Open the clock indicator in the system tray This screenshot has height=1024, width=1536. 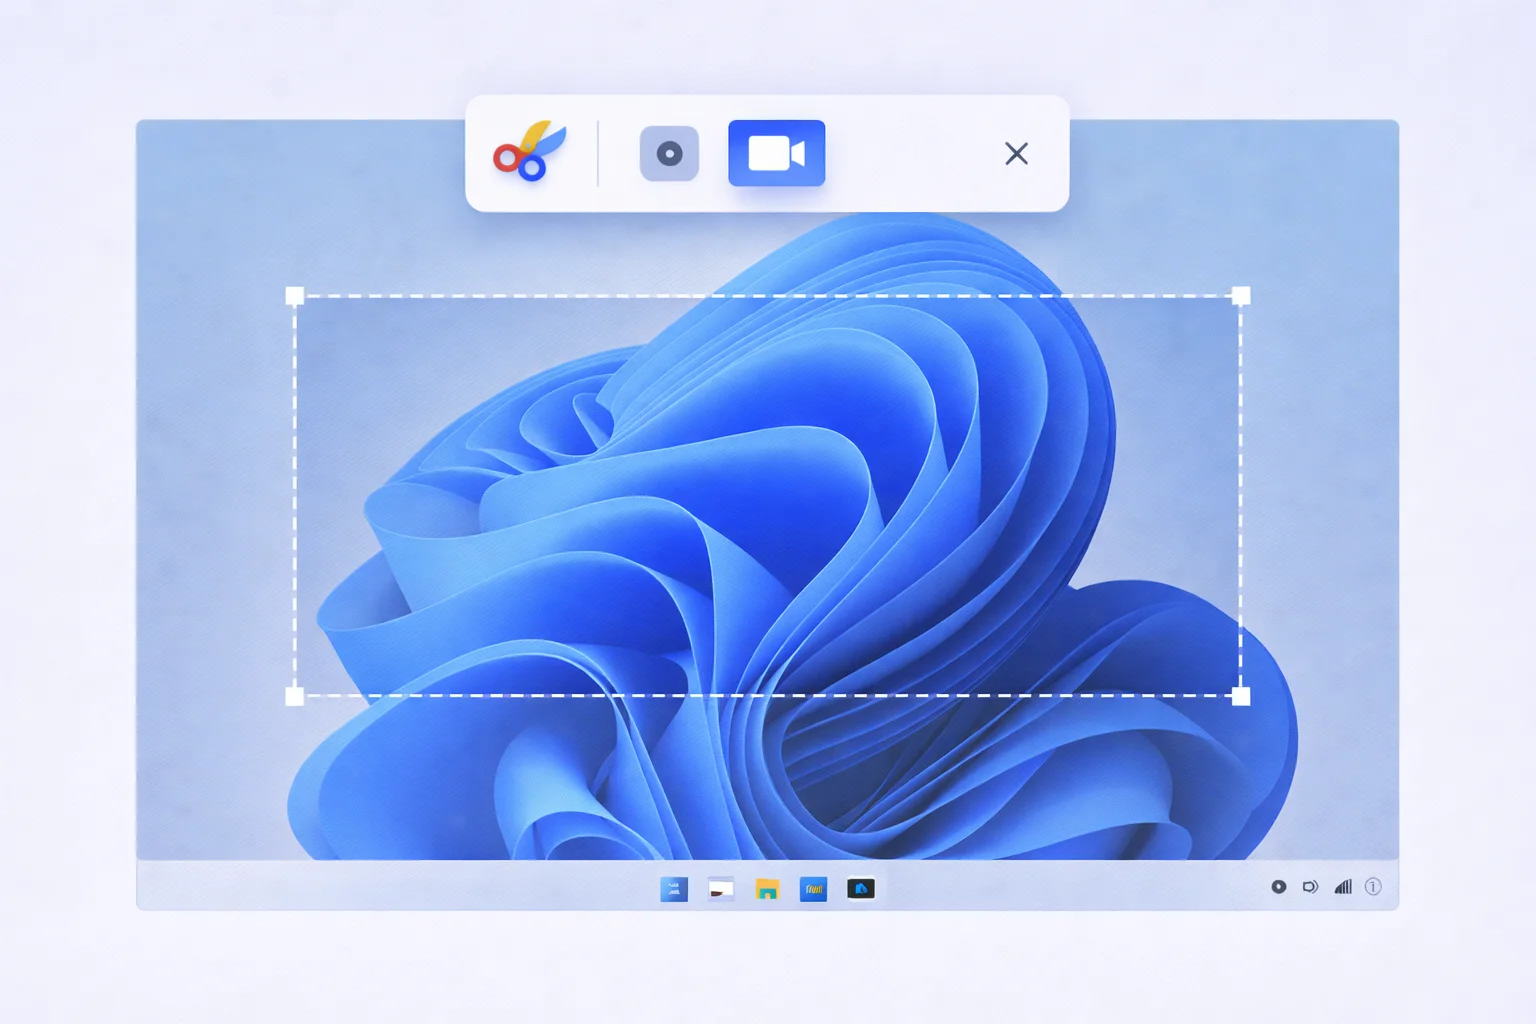coord(1375,887)
